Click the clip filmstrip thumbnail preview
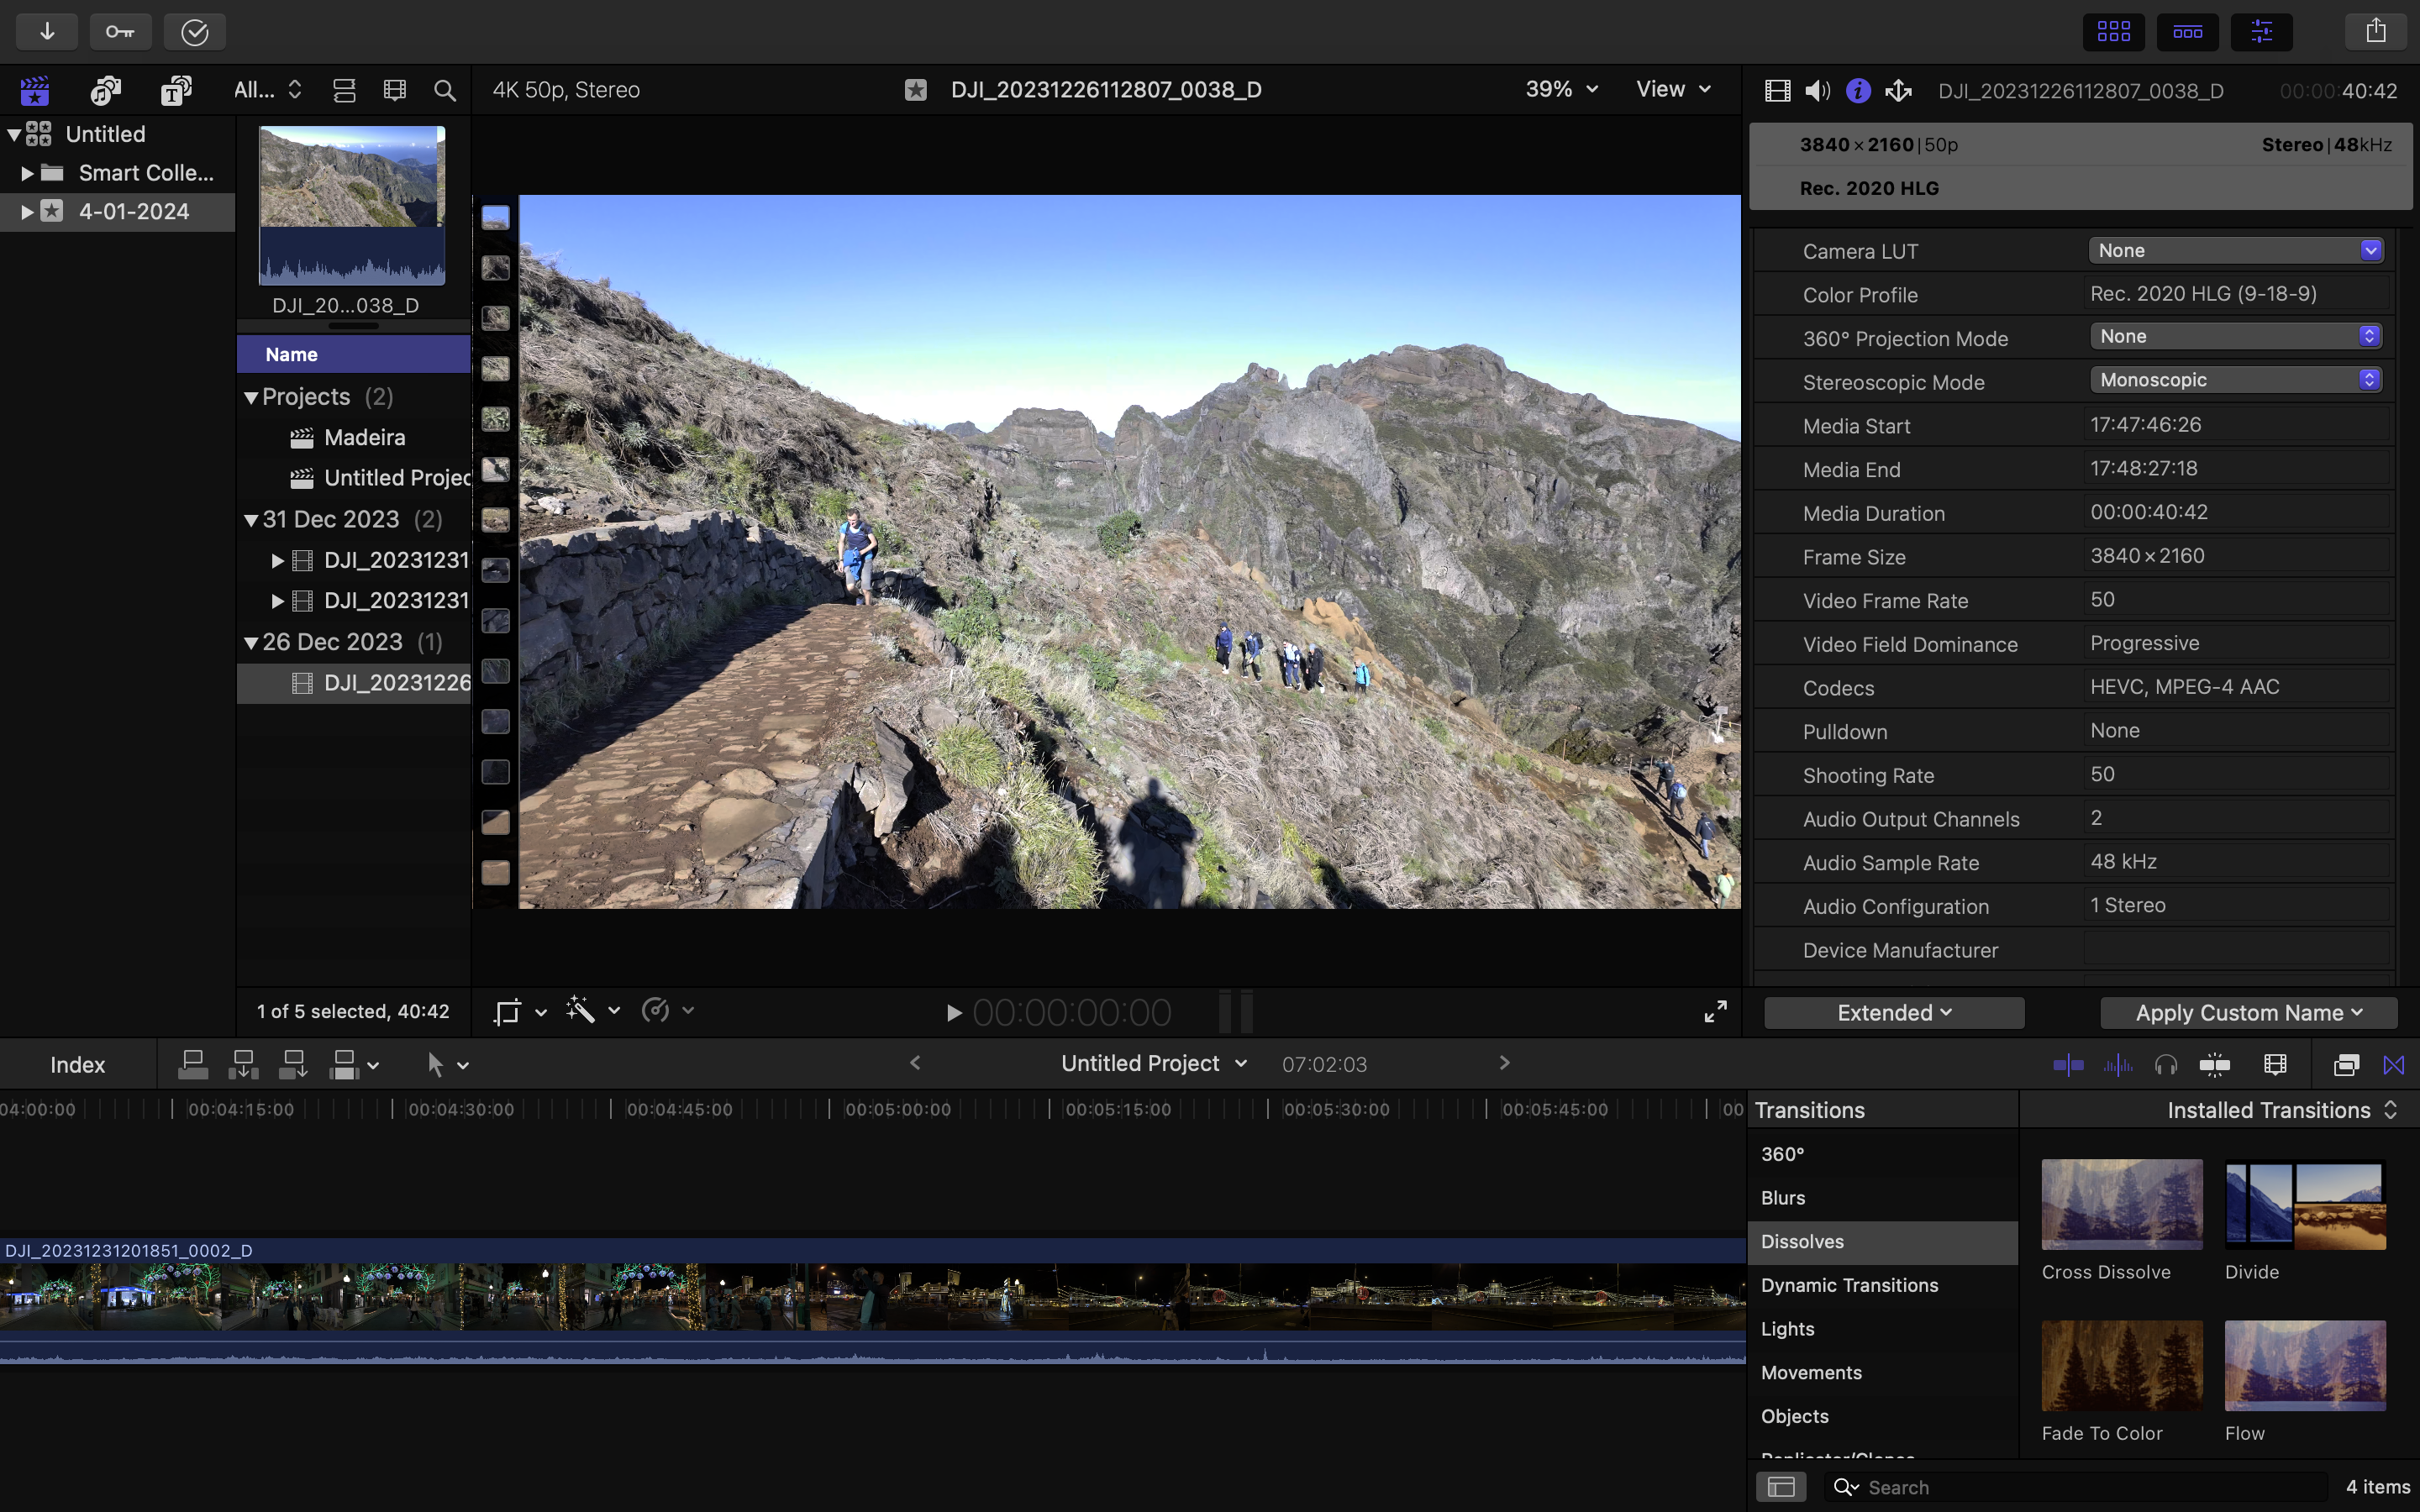The width and height of the screenshot is (2420, 1512). [352, 204]
